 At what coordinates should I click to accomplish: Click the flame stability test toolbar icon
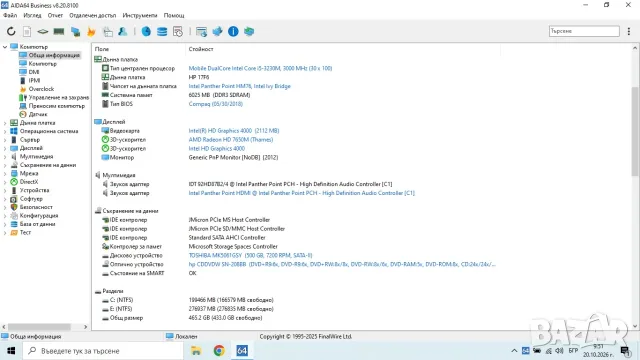tap(91, 31)
